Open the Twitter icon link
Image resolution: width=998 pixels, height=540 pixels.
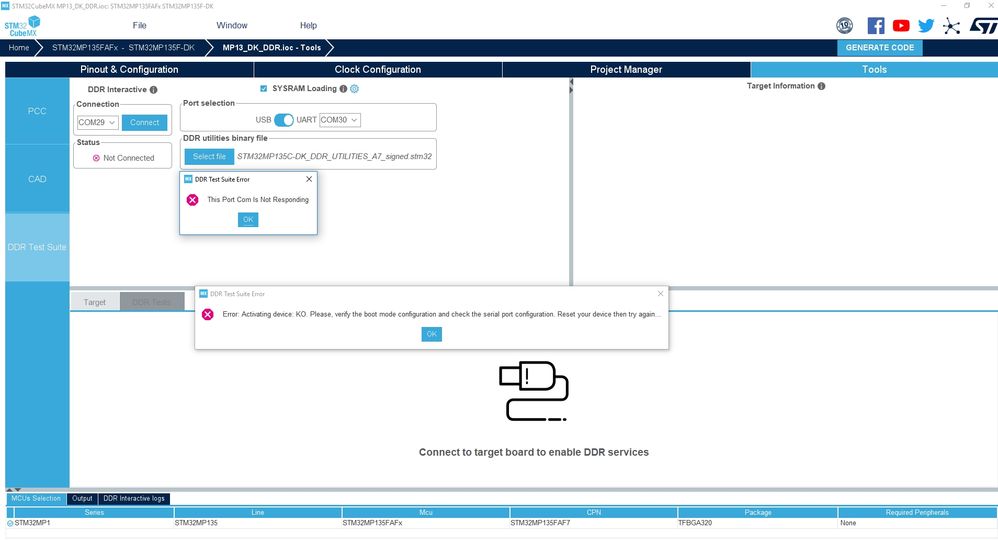tap(926, 25)
